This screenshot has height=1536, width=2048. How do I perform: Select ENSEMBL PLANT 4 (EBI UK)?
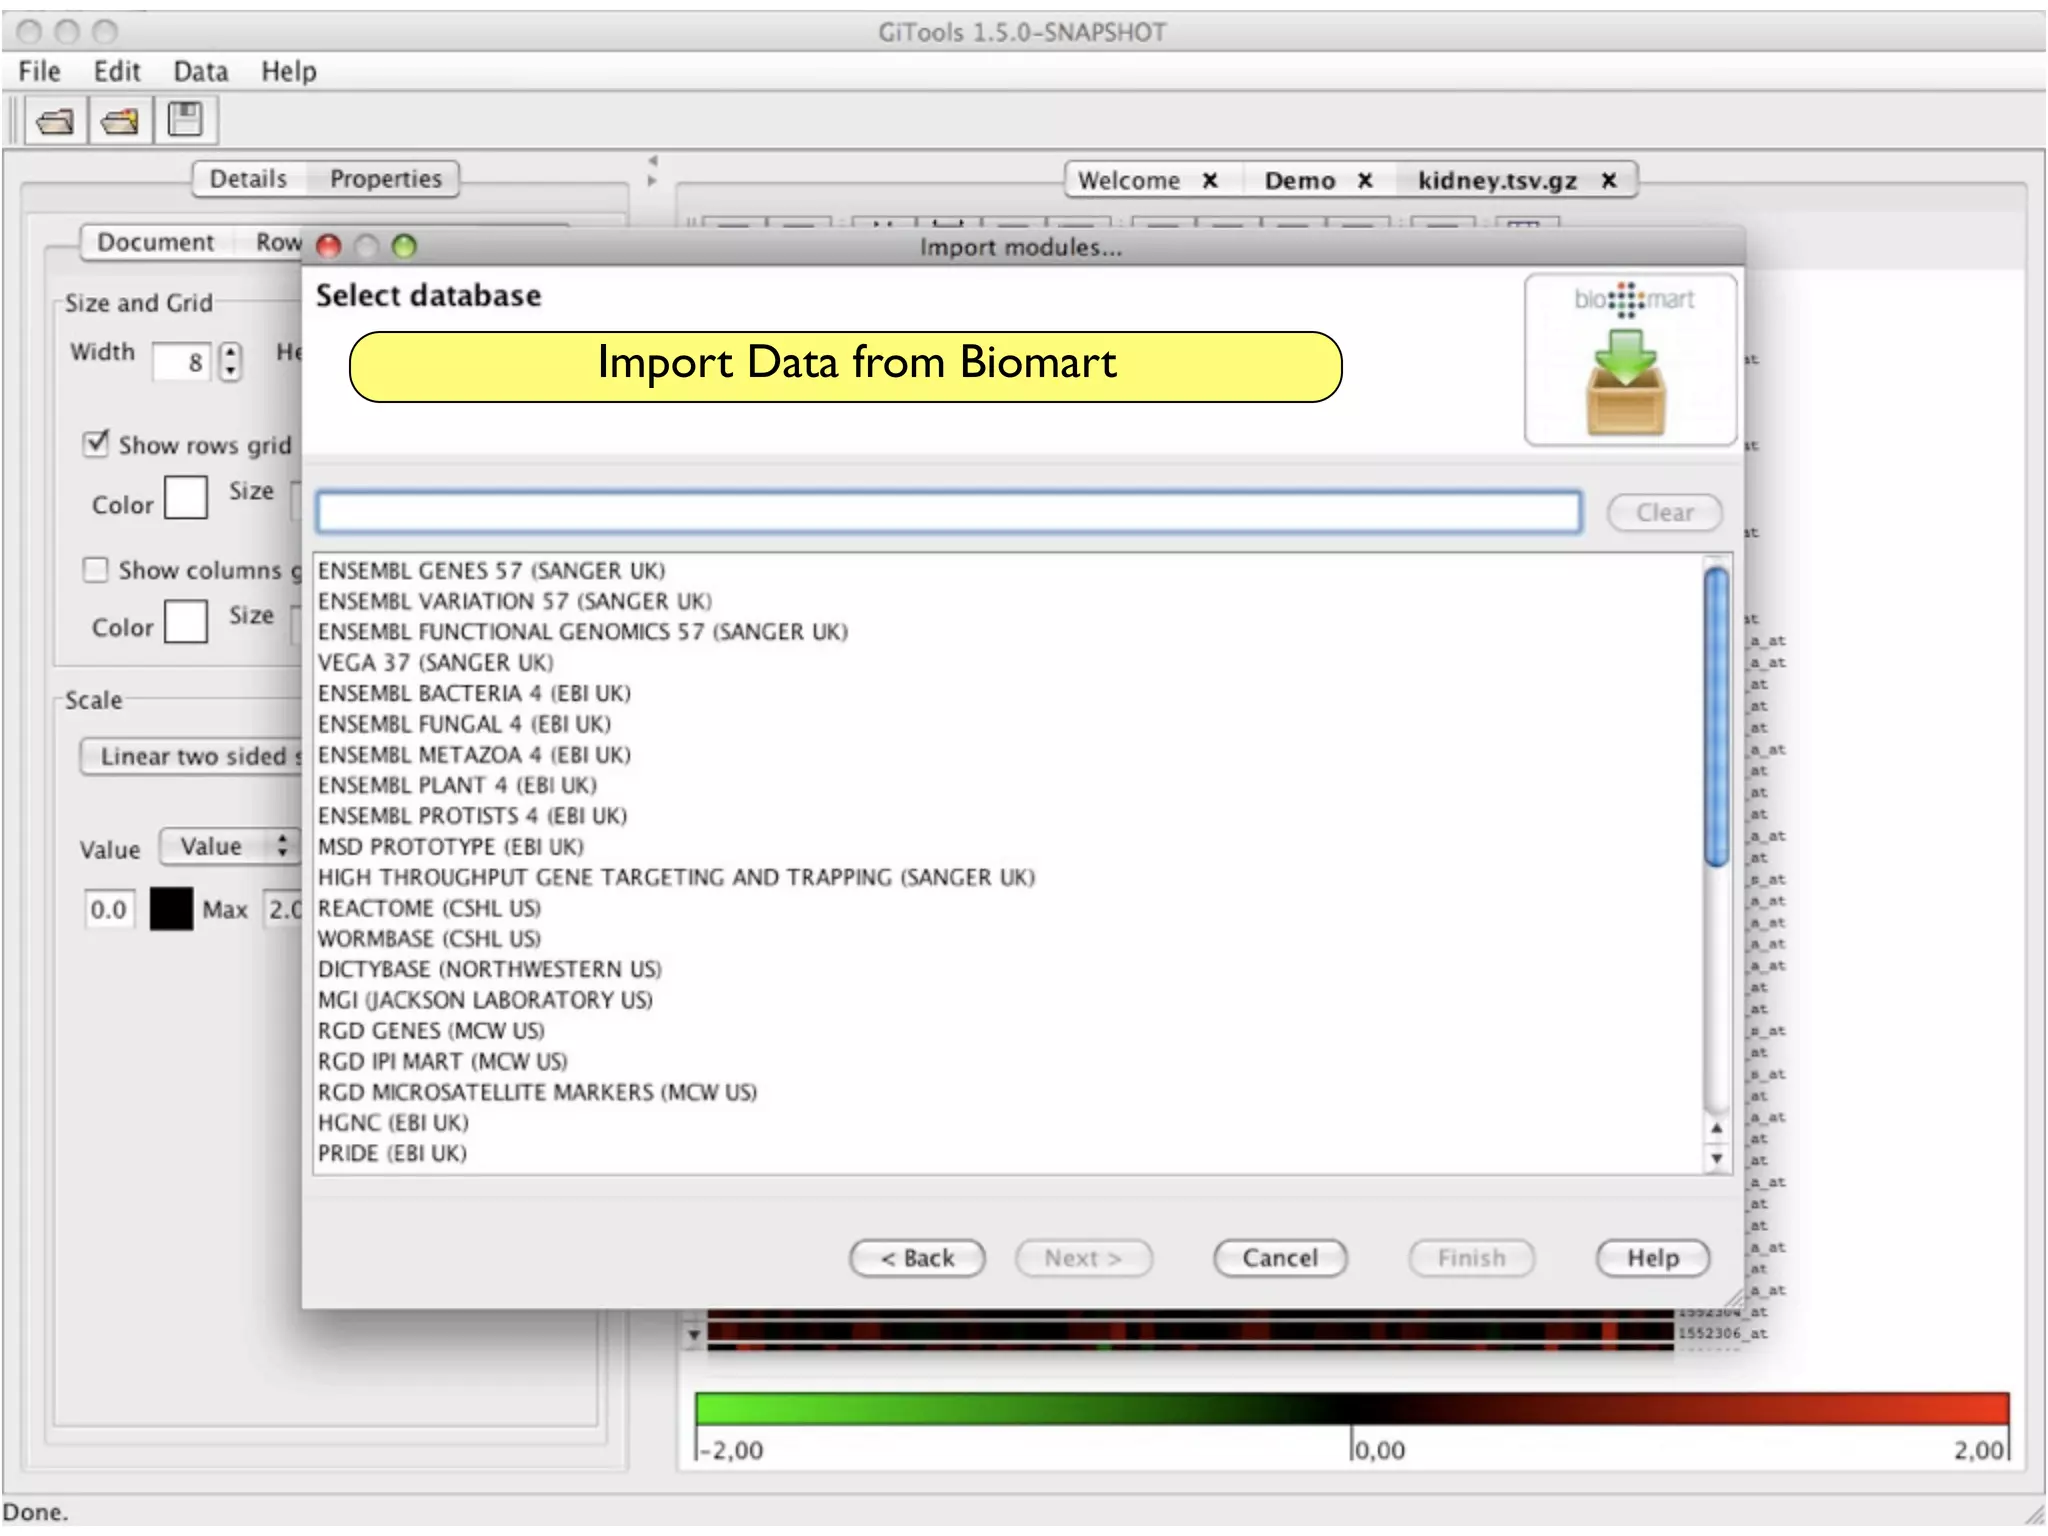(x=1007, y=785)
